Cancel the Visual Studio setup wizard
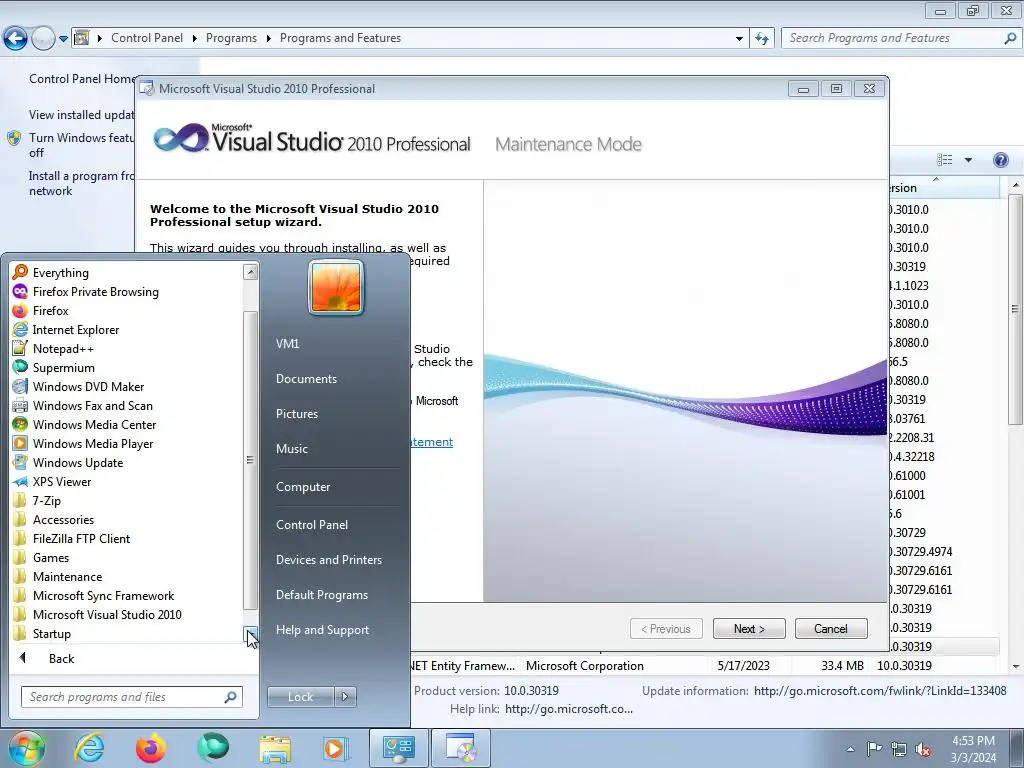 [831, 629]
